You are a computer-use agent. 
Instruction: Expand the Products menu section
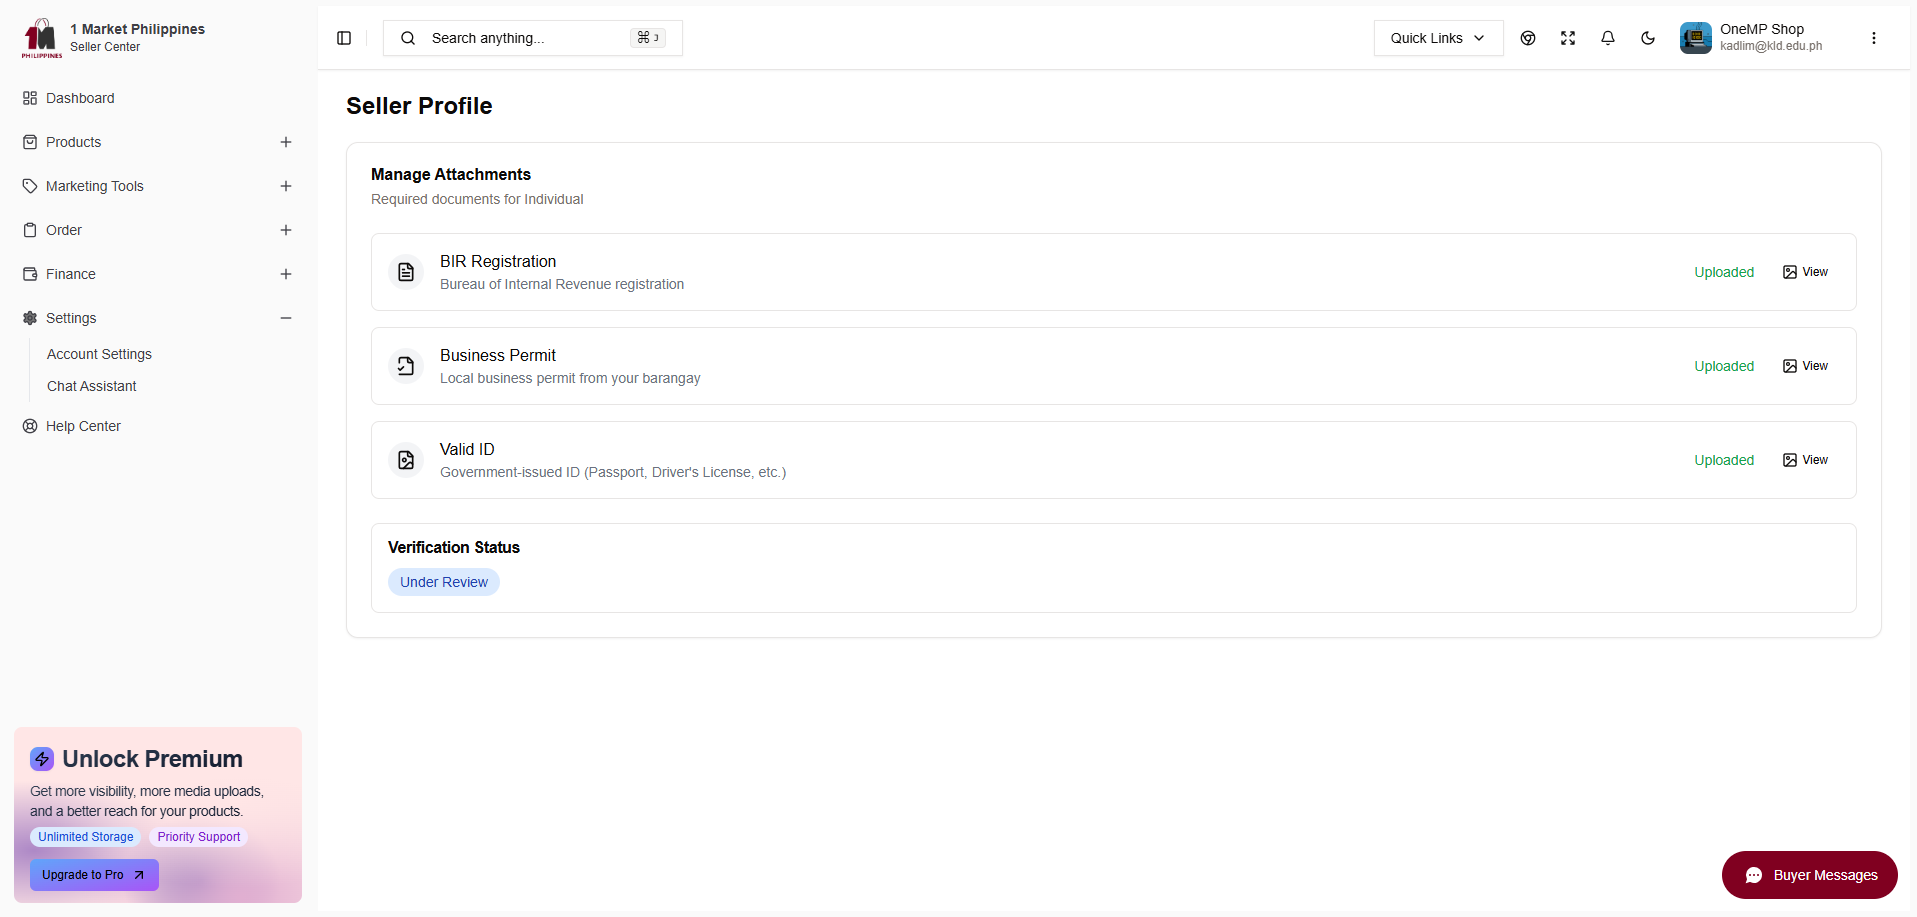[286, 142]
